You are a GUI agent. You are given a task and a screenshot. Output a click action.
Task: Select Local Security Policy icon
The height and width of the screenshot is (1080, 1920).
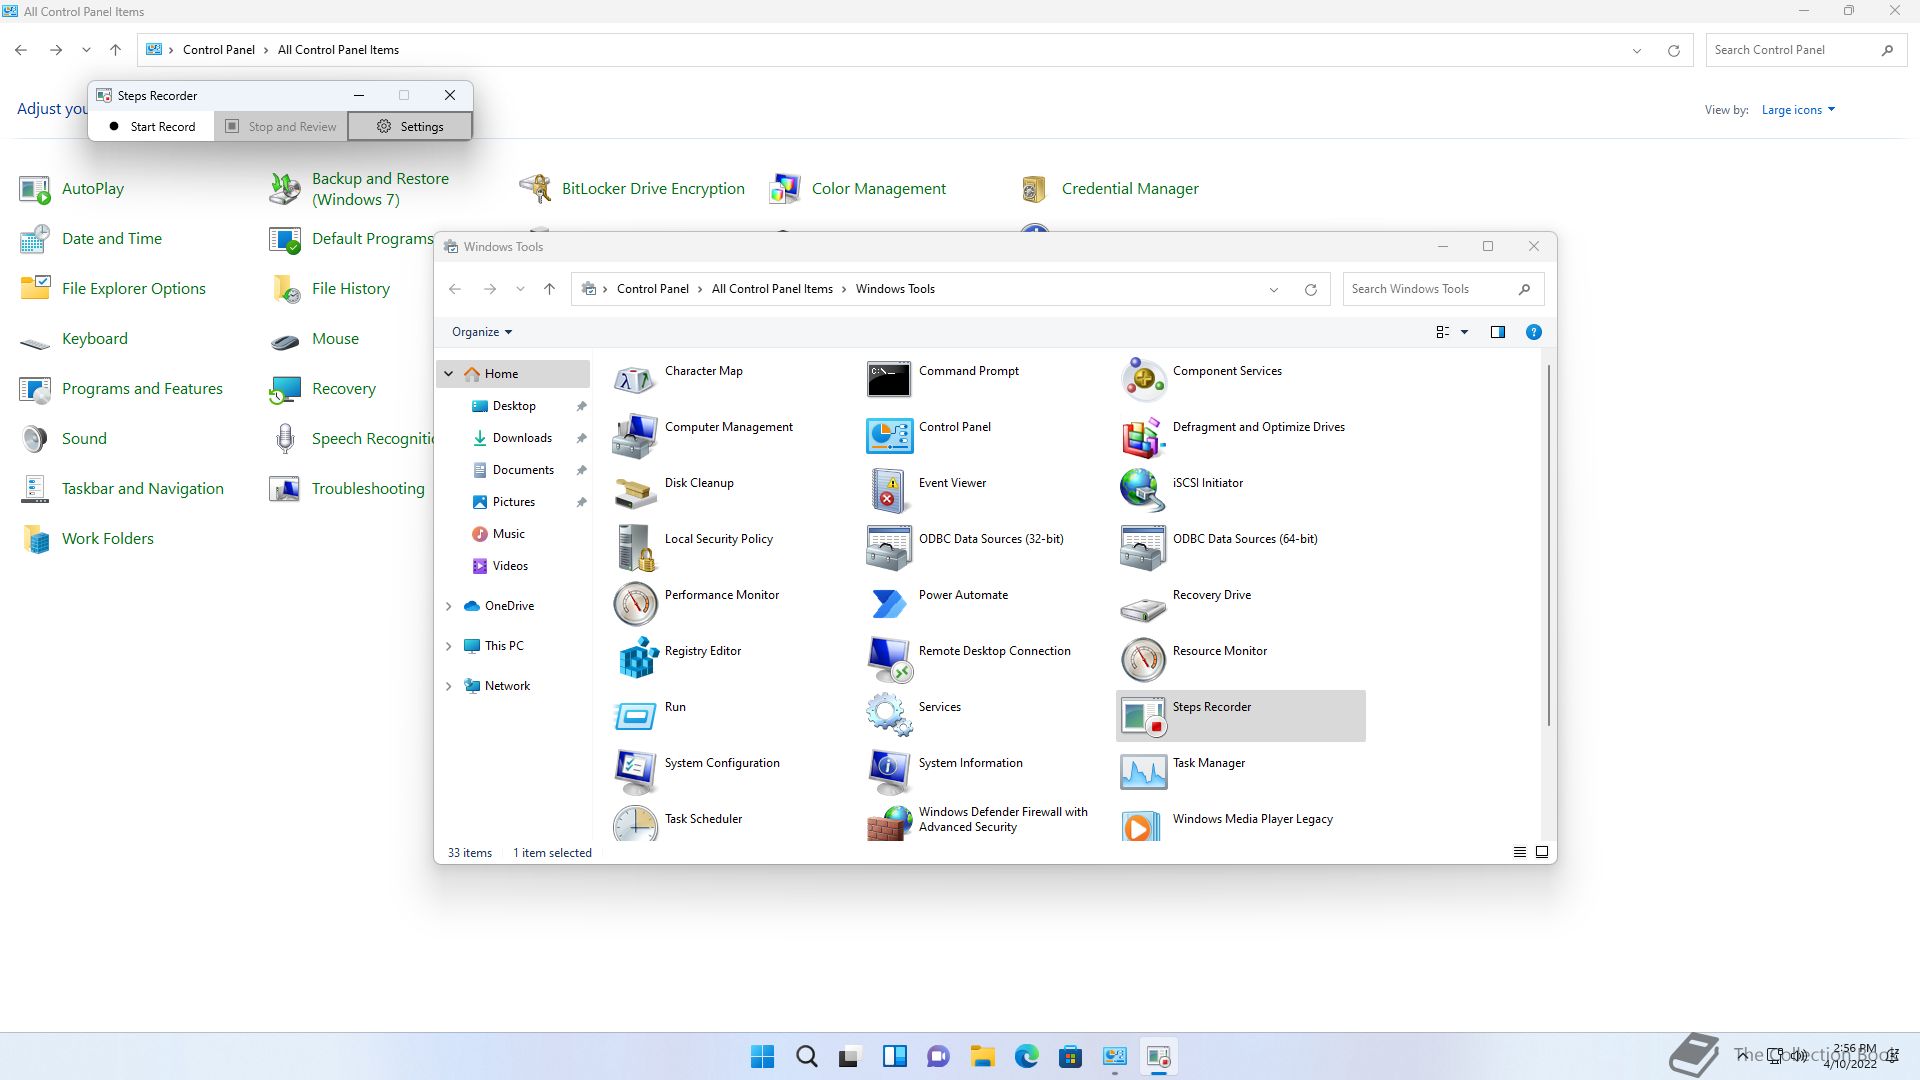coord(635,548)
